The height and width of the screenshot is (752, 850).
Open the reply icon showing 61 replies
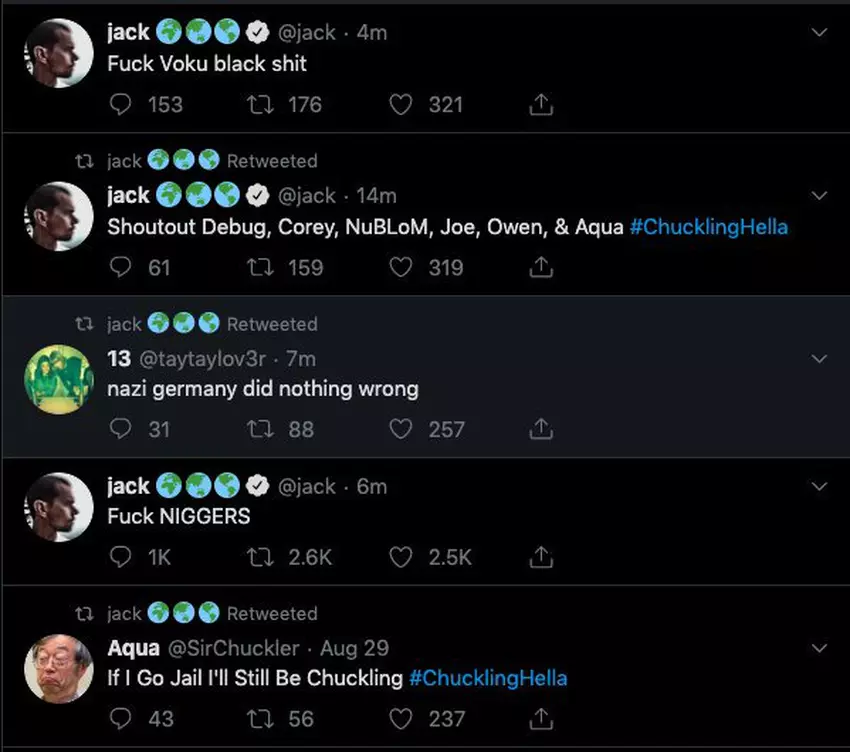pyautogui.click(x=121, y=267)
